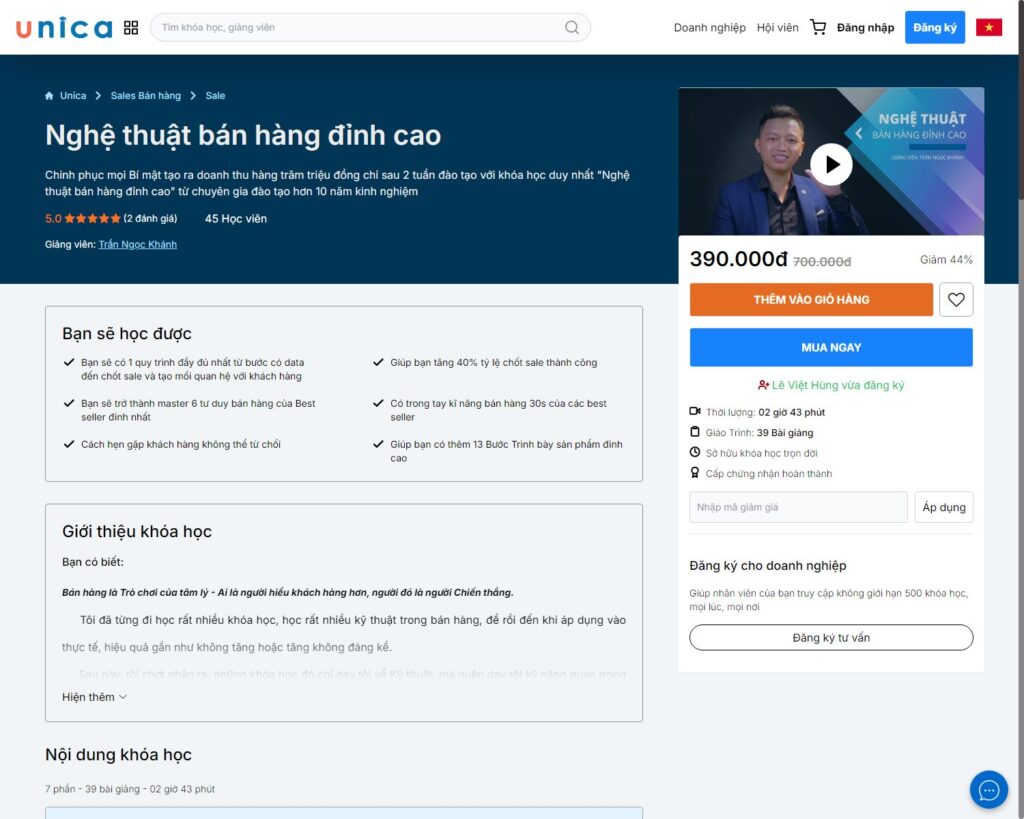
Task: Open the course categories grid icon
Action: click(131, 28)
